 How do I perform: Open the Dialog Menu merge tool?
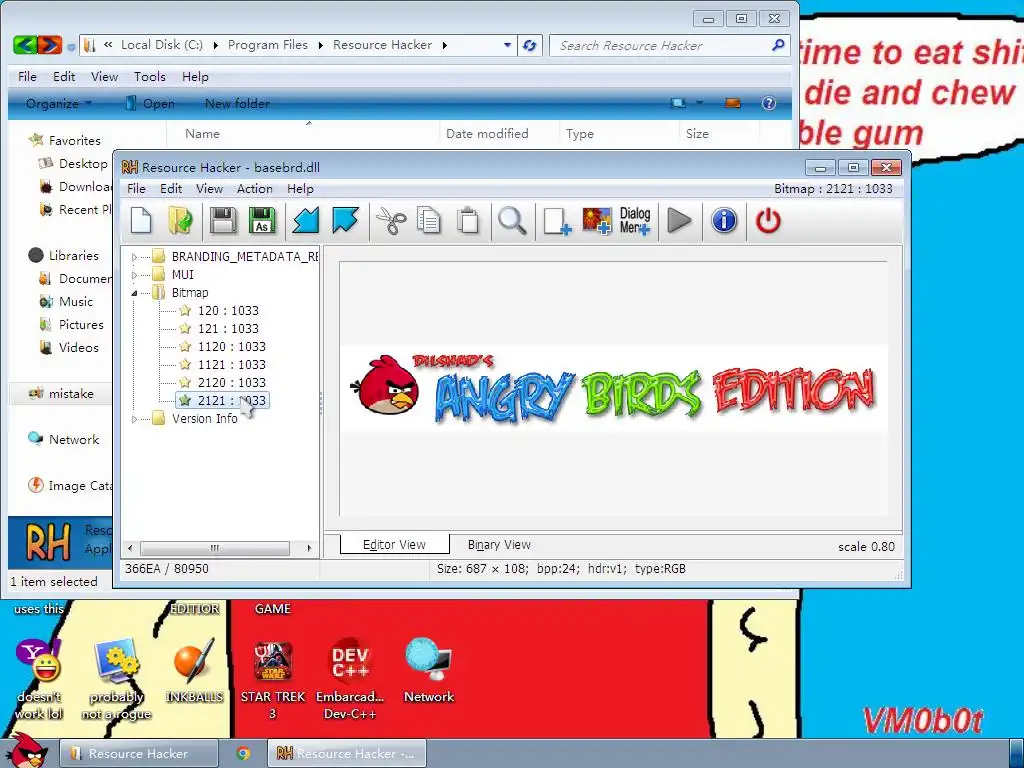click(635, 221)
